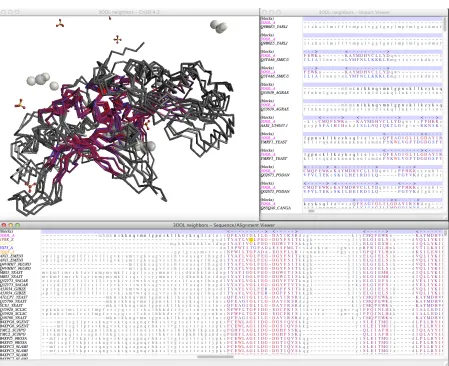Pick the sulfate ion at top of structure window

(x=60, y=23)
